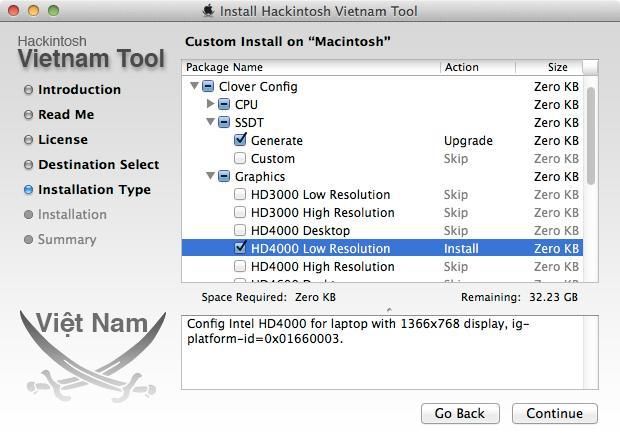620x440 pixels.
Task: Select the "Clover Config" row label
Action: click(x=258, y=87)
